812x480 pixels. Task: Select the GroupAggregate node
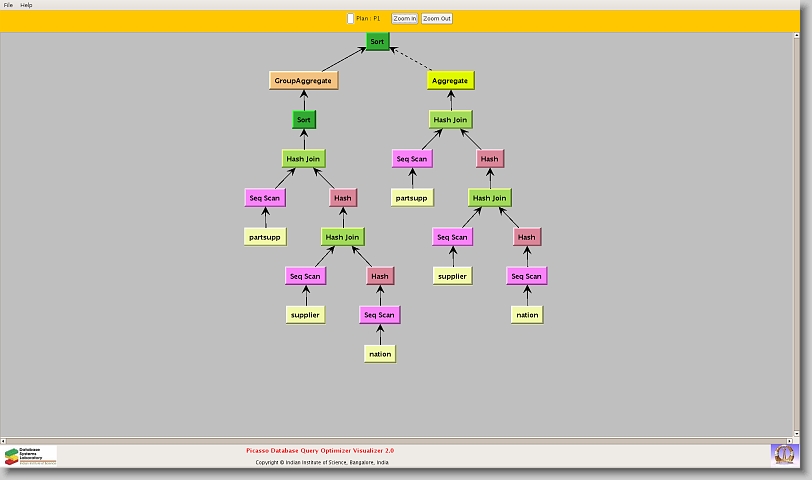(304, 81)
